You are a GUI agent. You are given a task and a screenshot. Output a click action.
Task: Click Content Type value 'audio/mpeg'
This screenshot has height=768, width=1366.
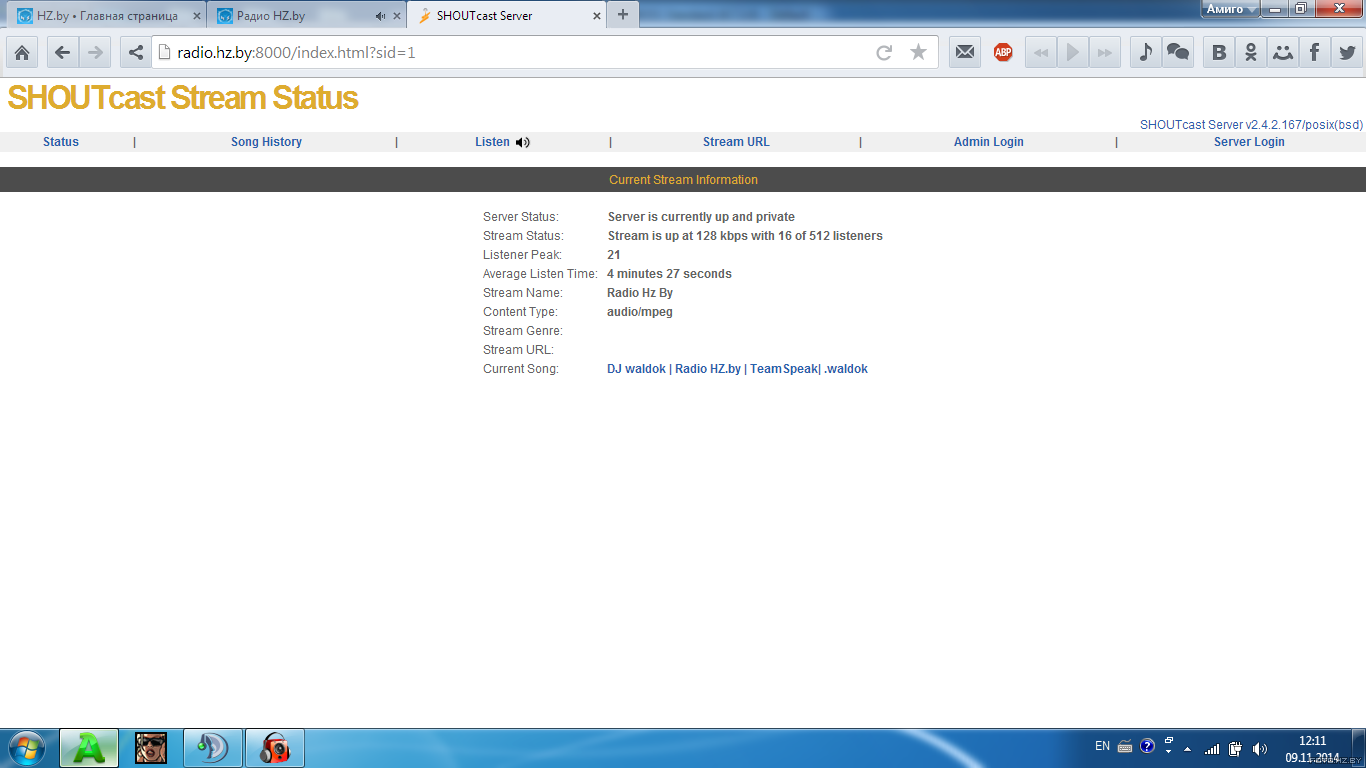[640, 312]
